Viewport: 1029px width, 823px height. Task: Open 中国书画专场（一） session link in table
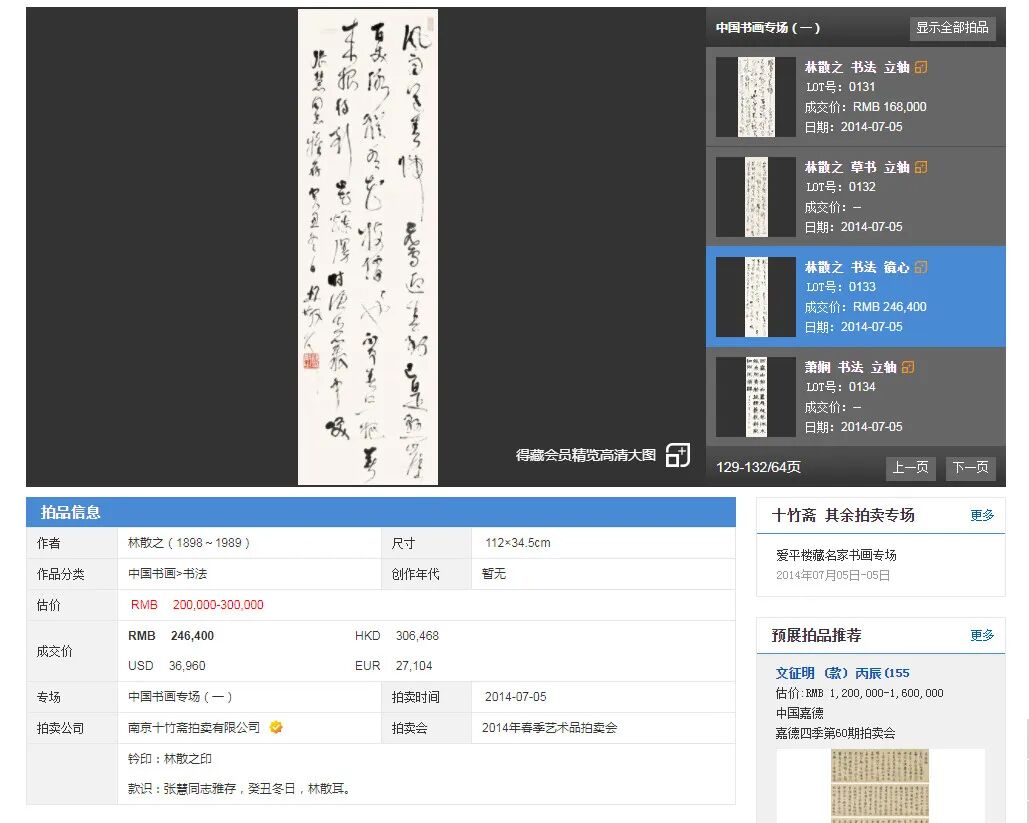point(180,697)
